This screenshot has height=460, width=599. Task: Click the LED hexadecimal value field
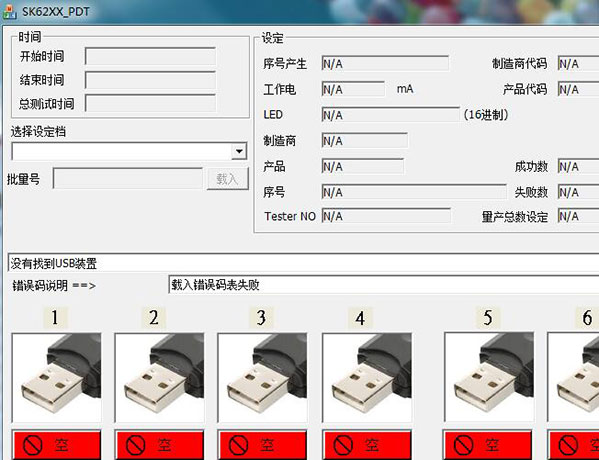(390, 115)
